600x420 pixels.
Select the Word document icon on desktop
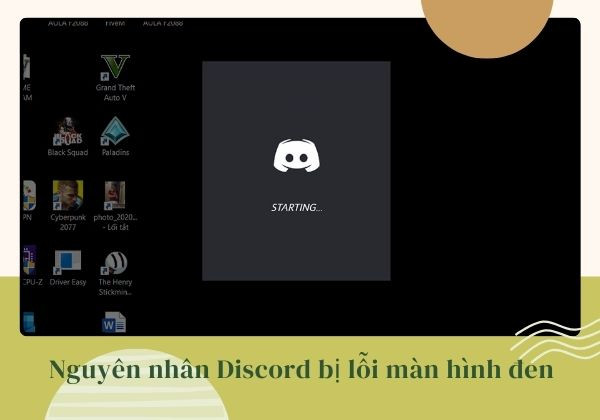tap(114, 322)
